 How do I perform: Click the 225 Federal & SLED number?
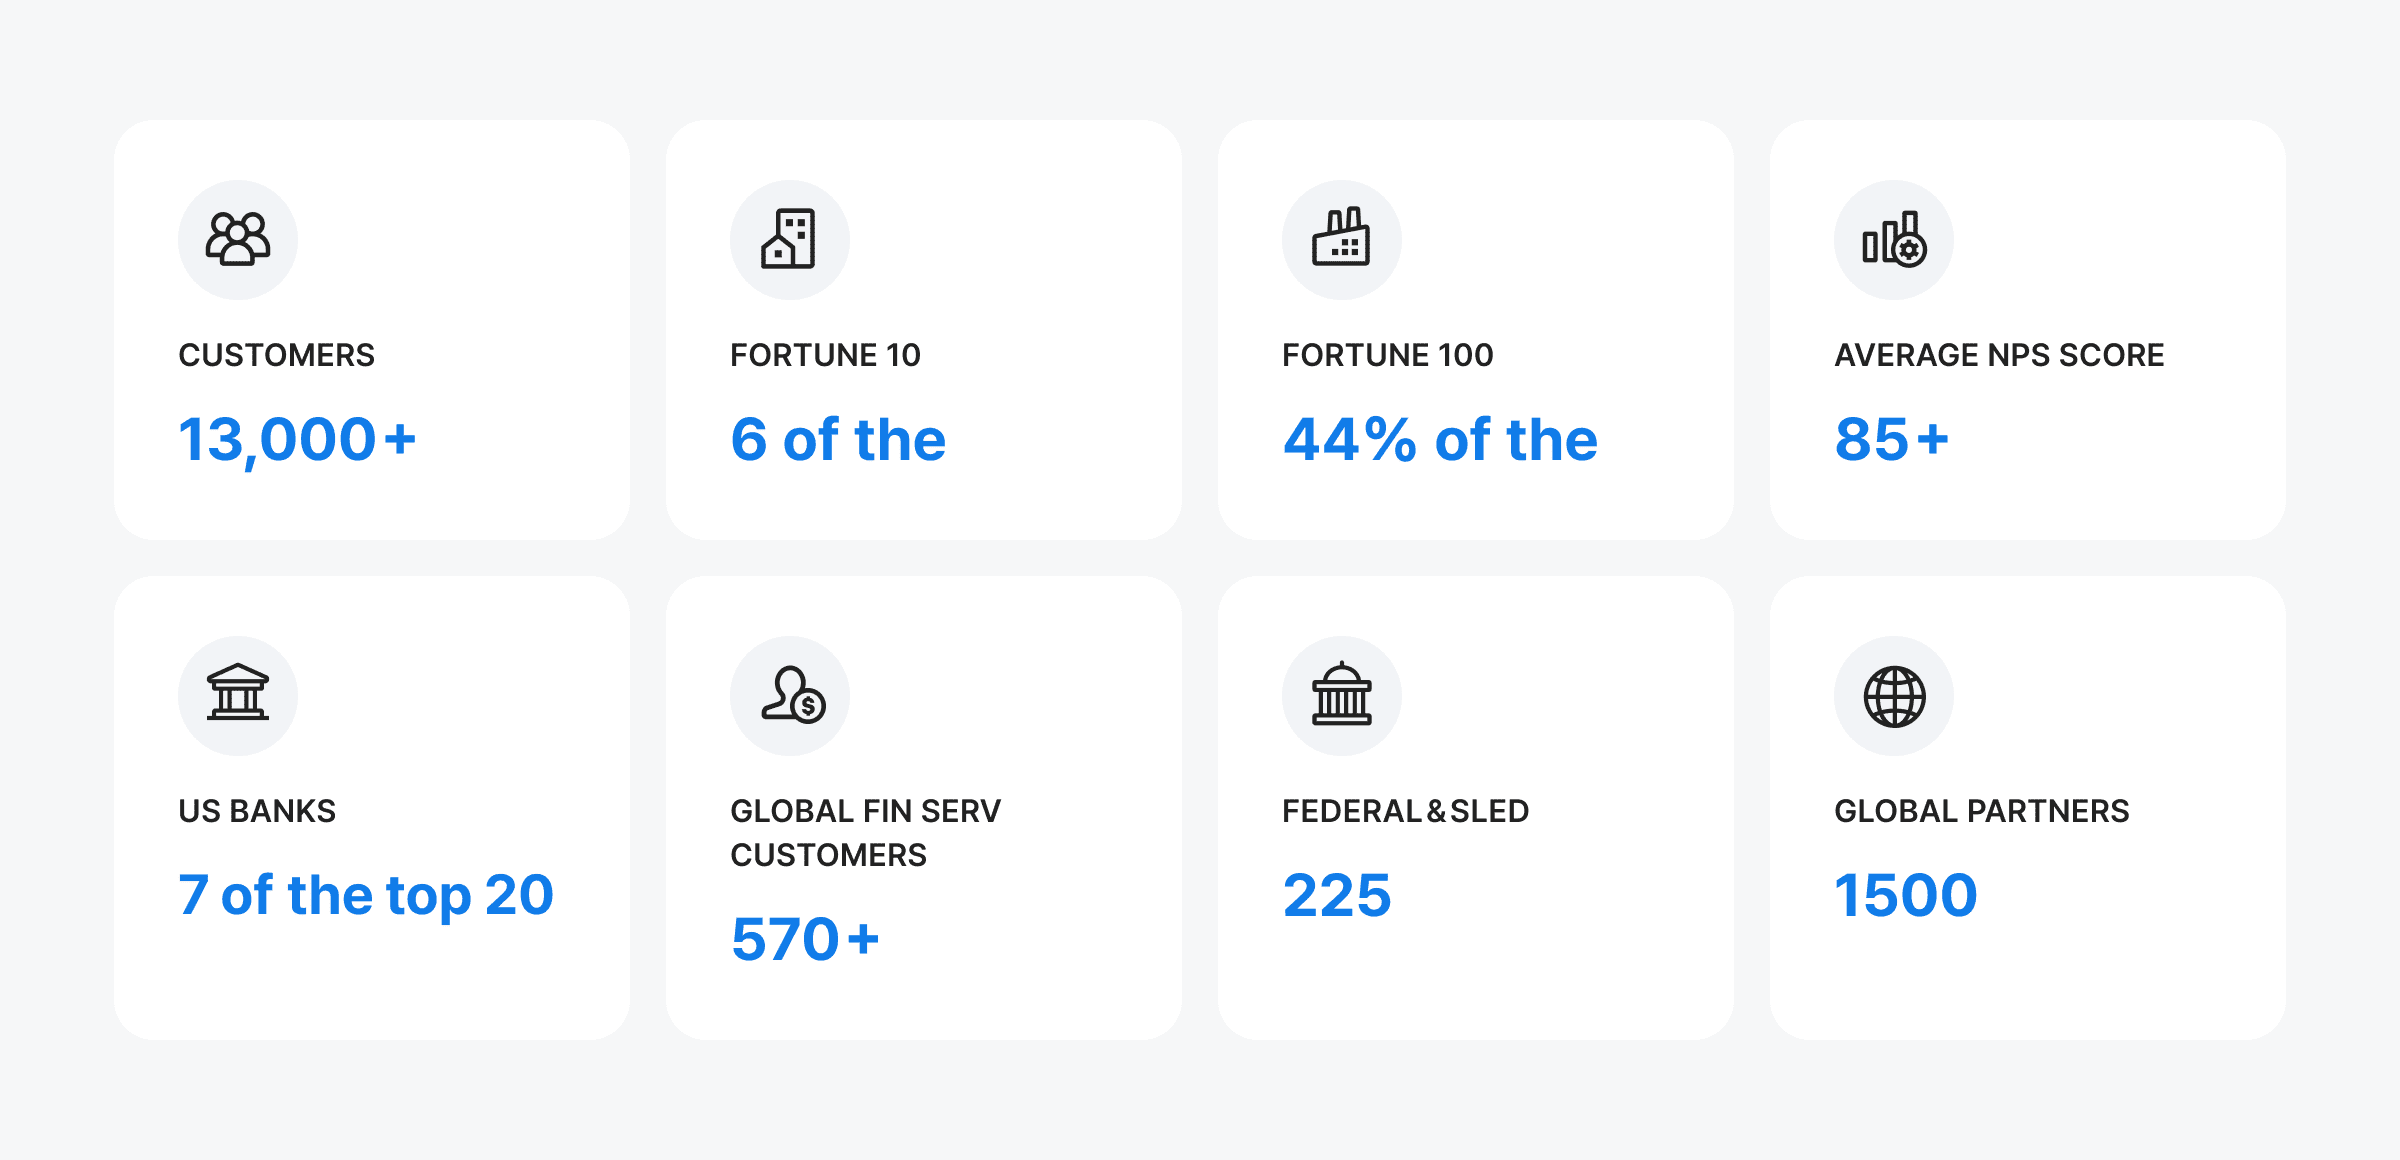(x=1337, y=895)
